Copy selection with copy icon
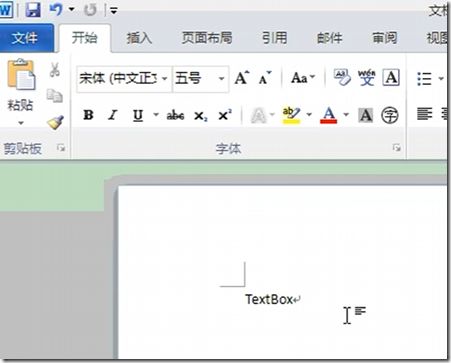The image size is (451, 363). click(54, 96)
